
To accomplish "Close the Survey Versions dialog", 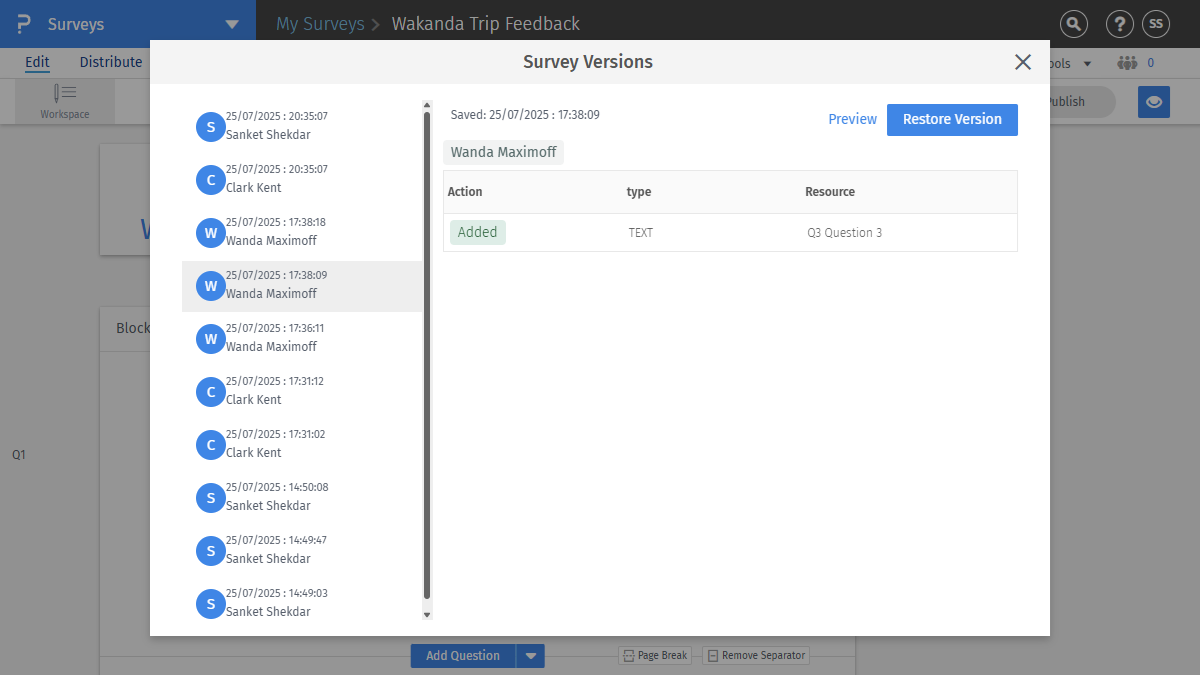I will [x=1023, y=62].
